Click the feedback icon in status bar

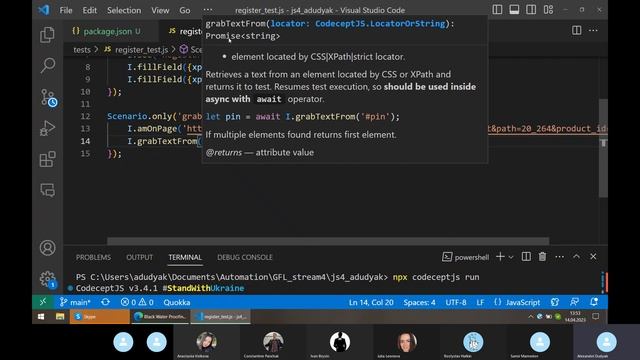[x=574, y=302]
